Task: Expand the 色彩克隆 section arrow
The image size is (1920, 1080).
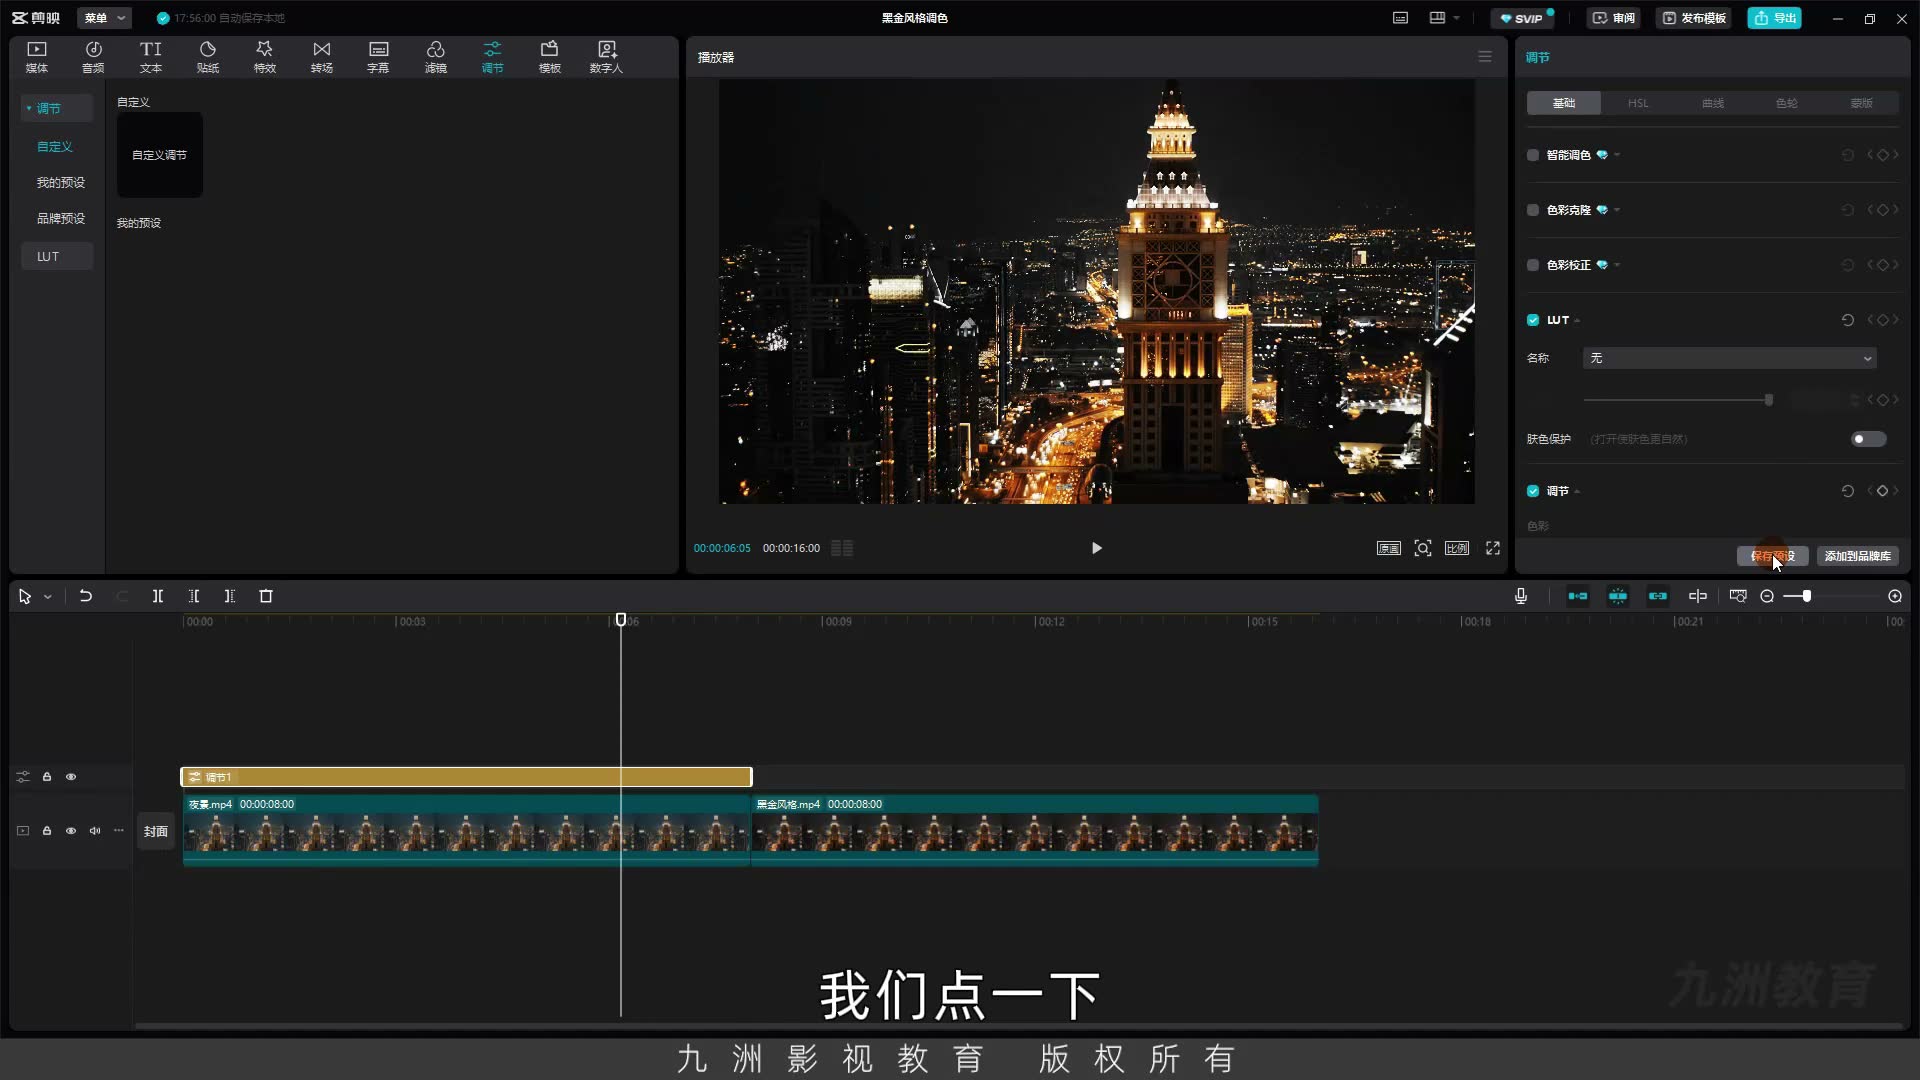Action: [1617, 210]
